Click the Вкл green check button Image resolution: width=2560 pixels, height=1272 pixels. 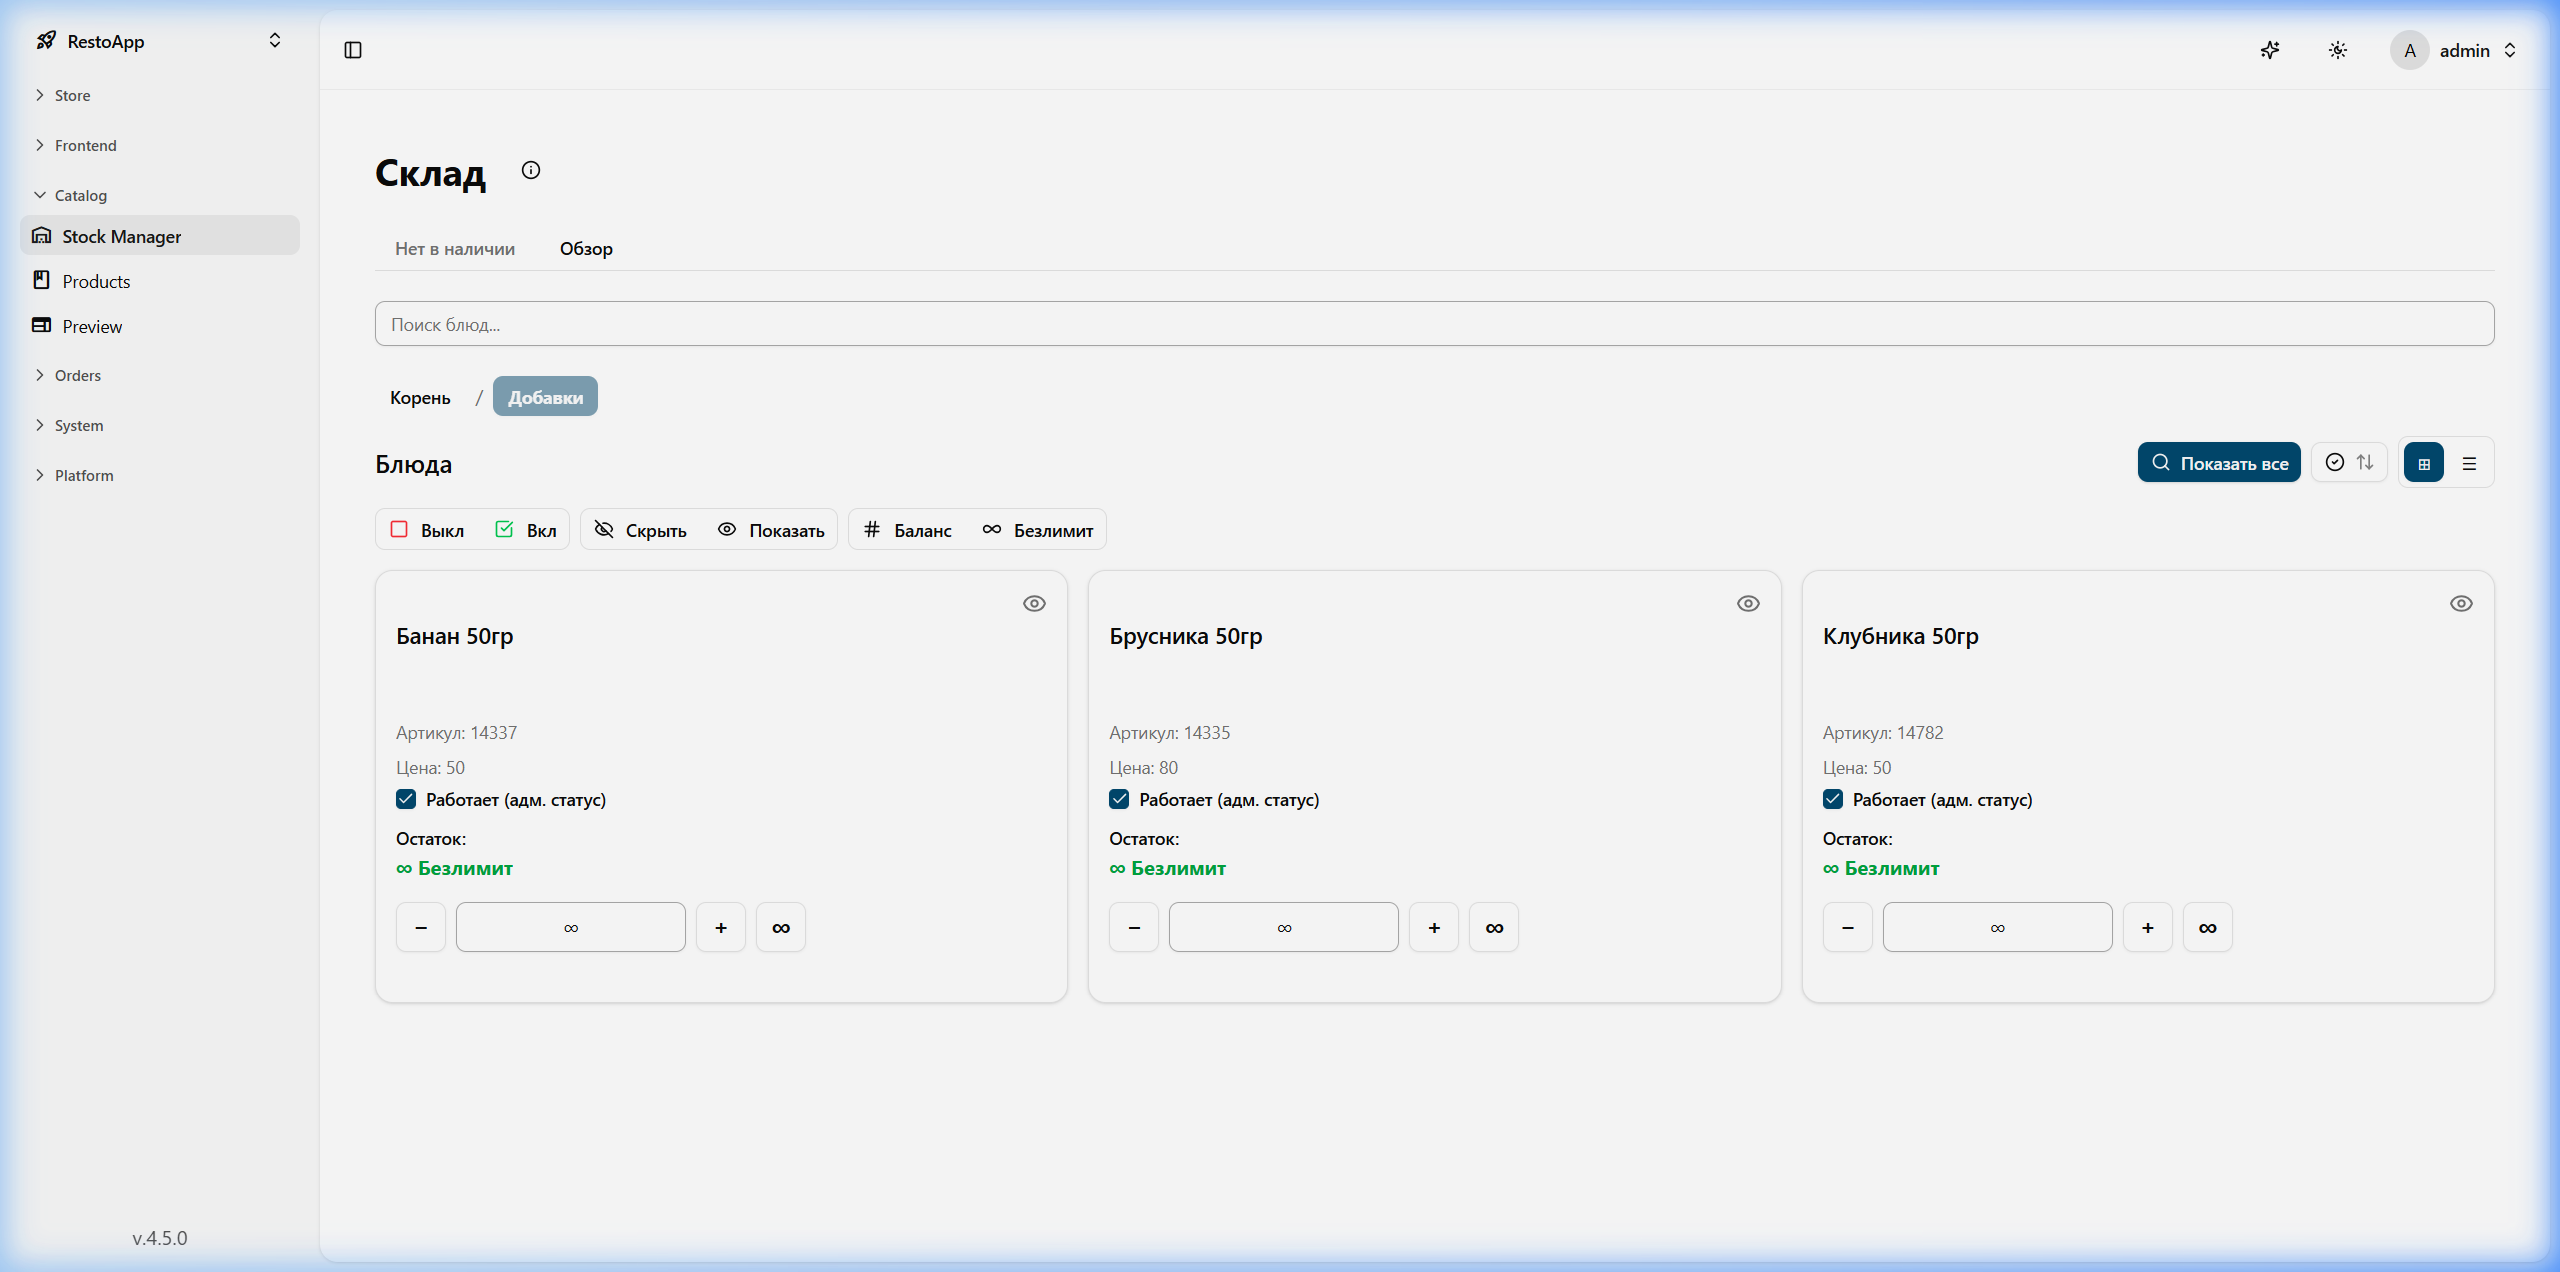click(525, 530)
